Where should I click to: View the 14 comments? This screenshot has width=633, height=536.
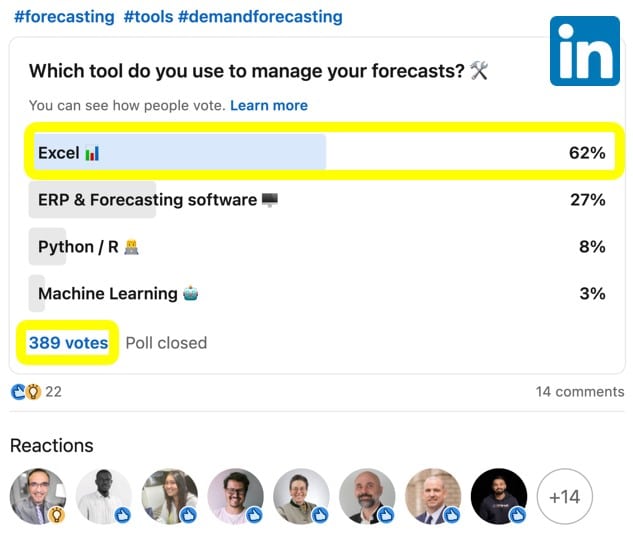580,392
